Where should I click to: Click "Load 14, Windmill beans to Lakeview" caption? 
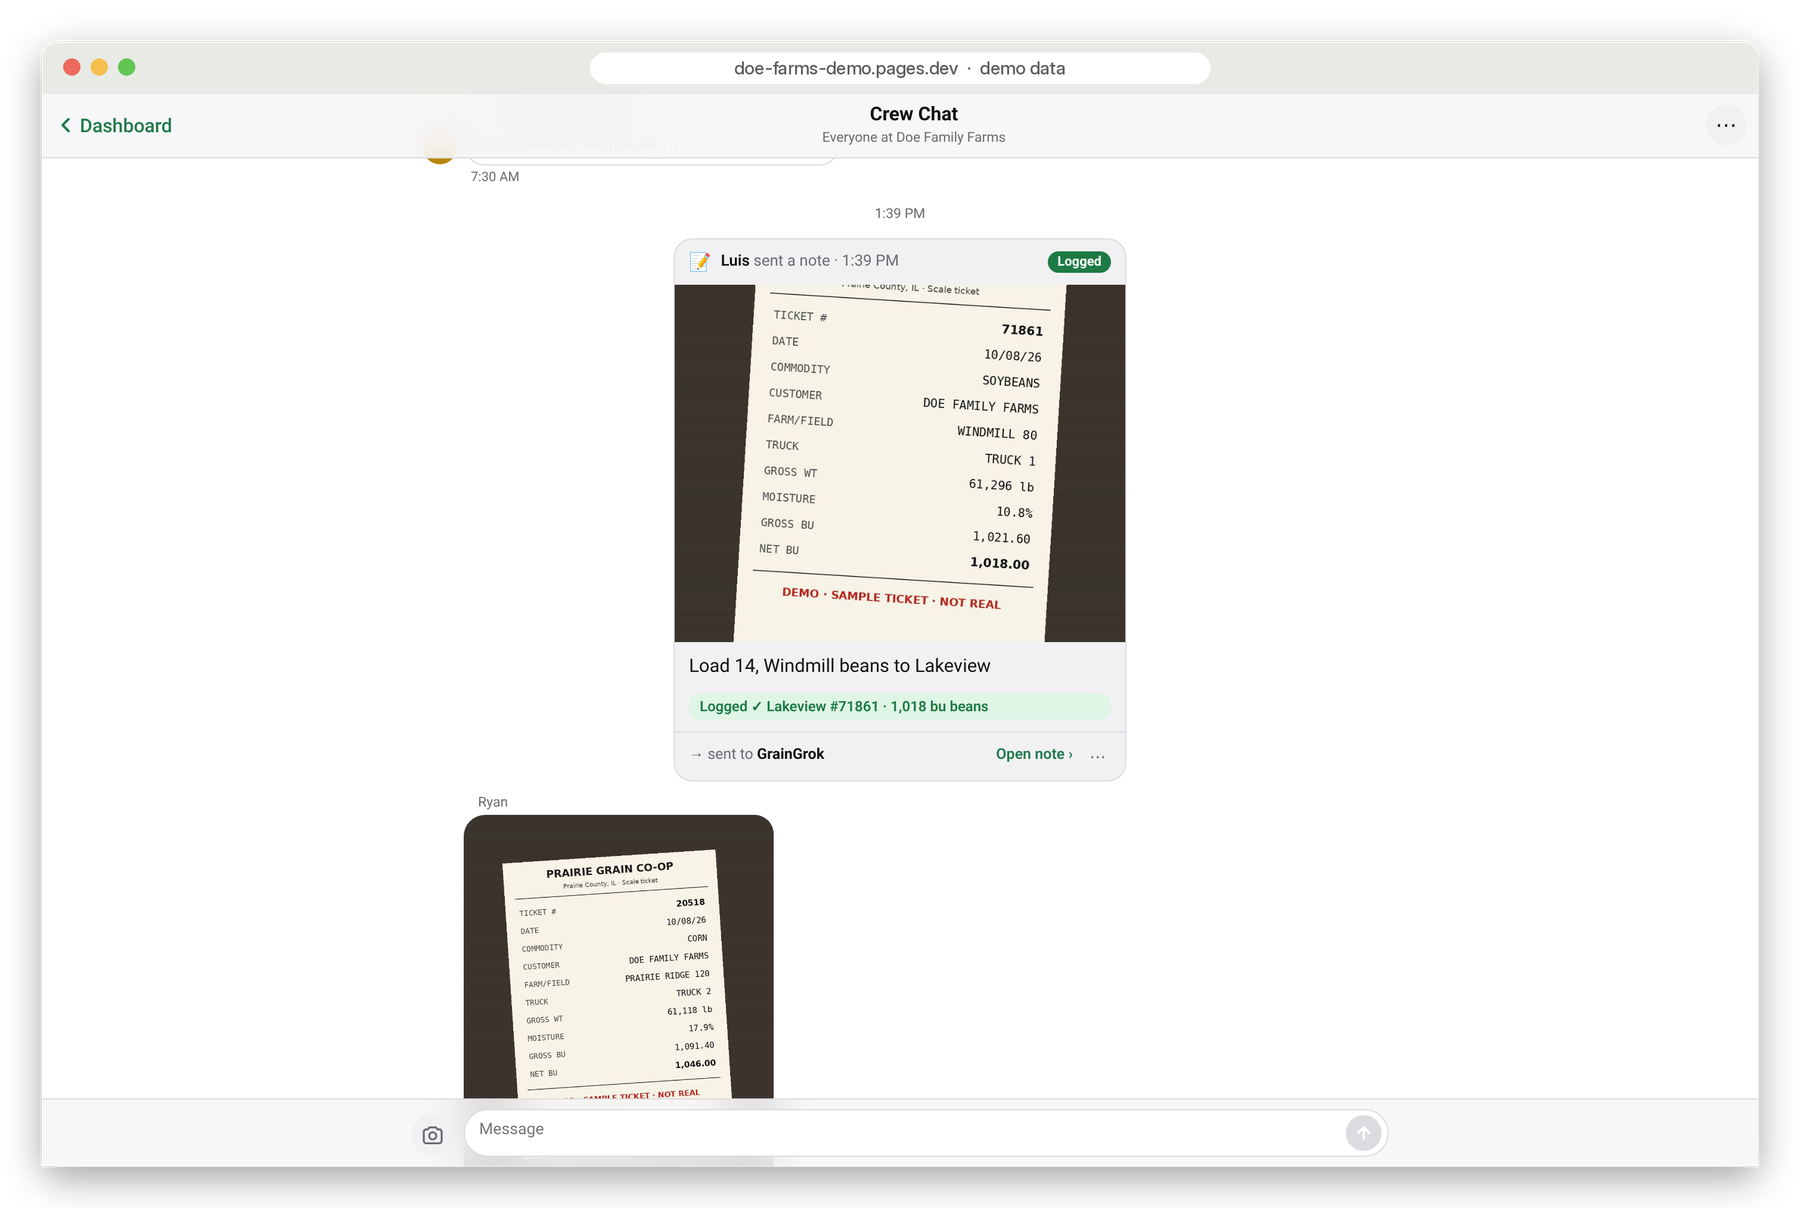840,666
